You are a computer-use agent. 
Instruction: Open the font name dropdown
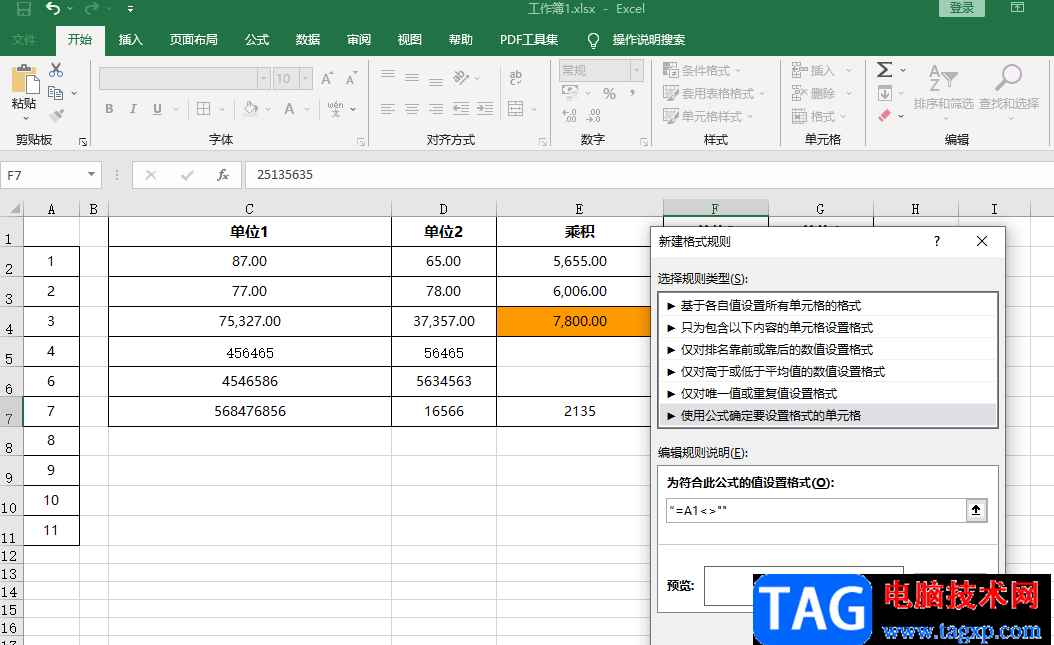pyautogui.click(x=264, y=79)
